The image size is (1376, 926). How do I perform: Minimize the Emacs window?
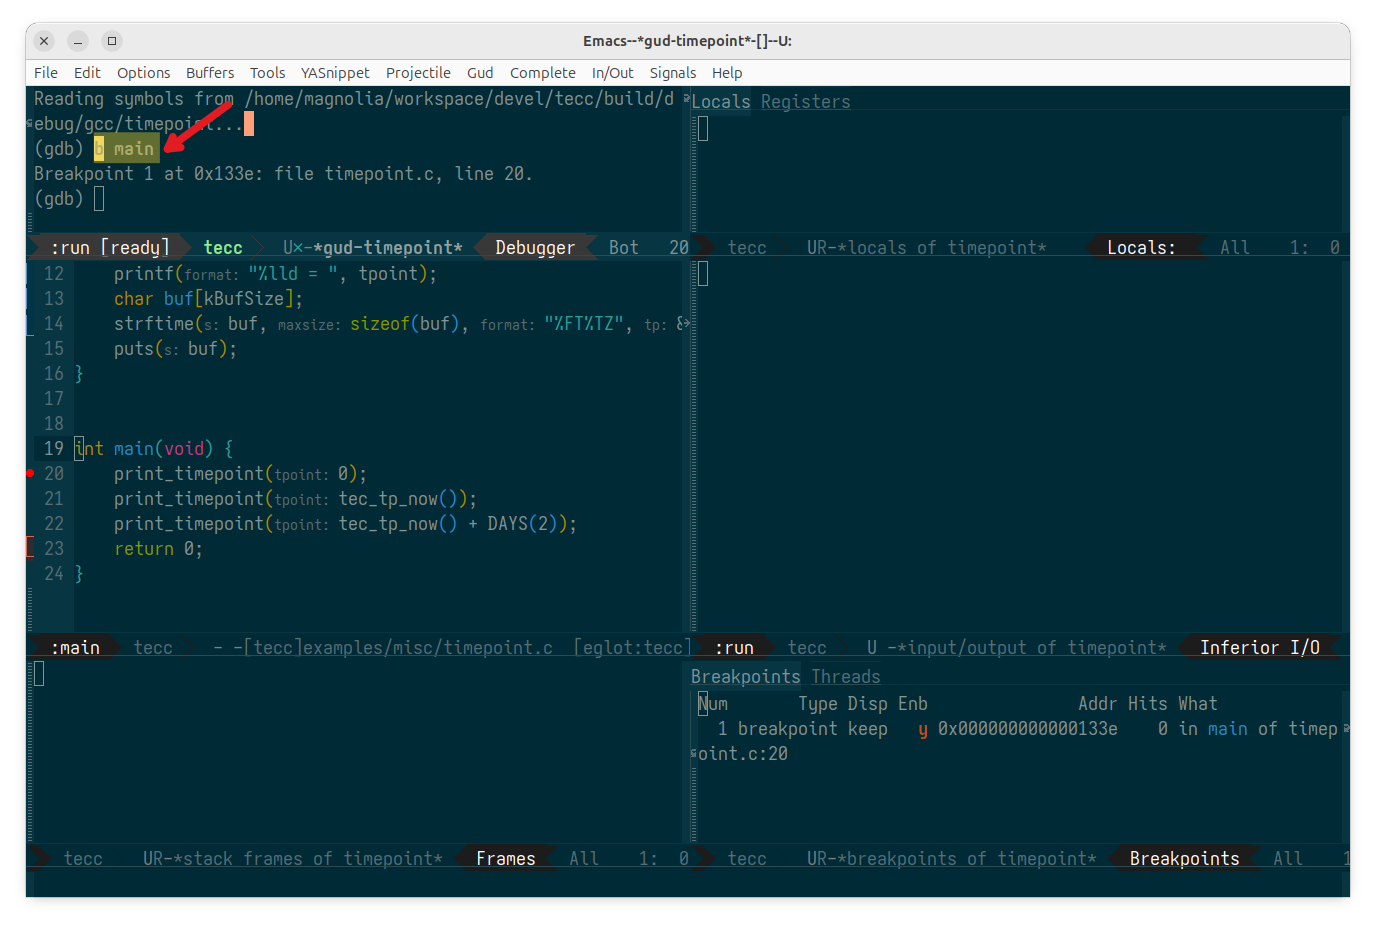78,41
